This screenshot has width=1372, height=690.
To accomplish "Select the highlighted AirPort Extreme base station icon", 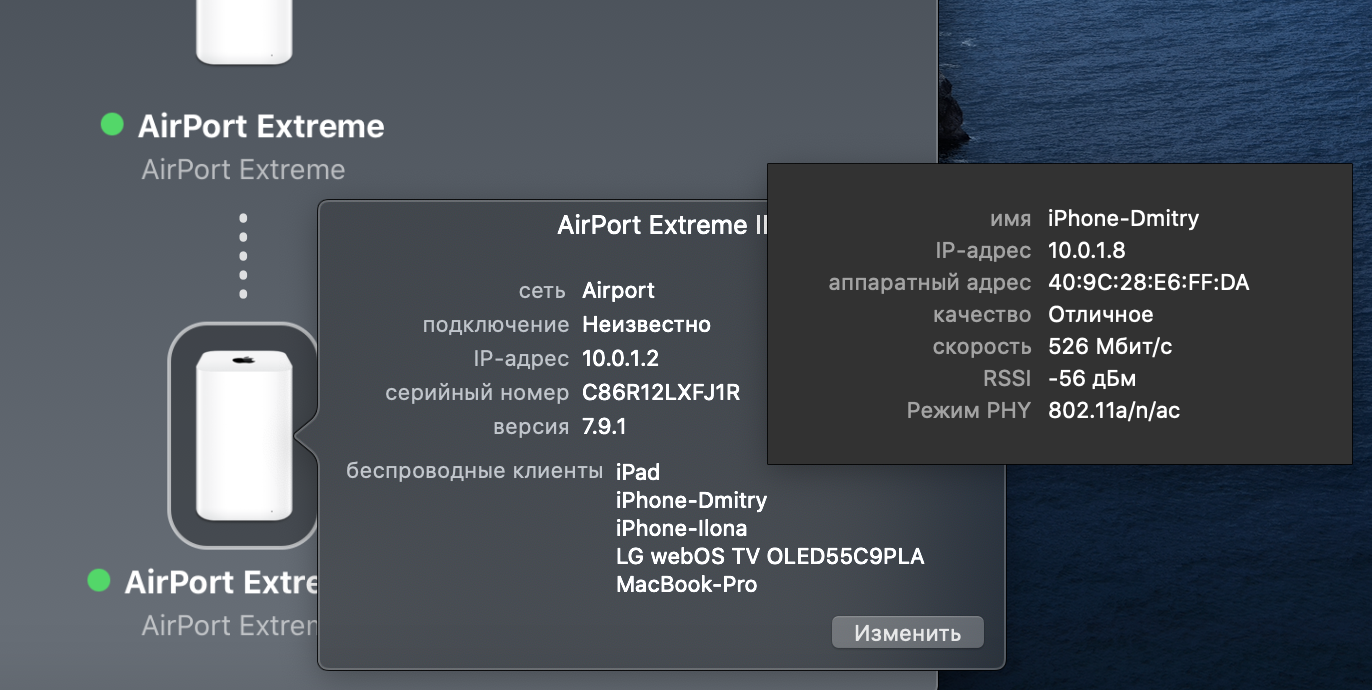I will pyautogui.click(x=243, y=435).
